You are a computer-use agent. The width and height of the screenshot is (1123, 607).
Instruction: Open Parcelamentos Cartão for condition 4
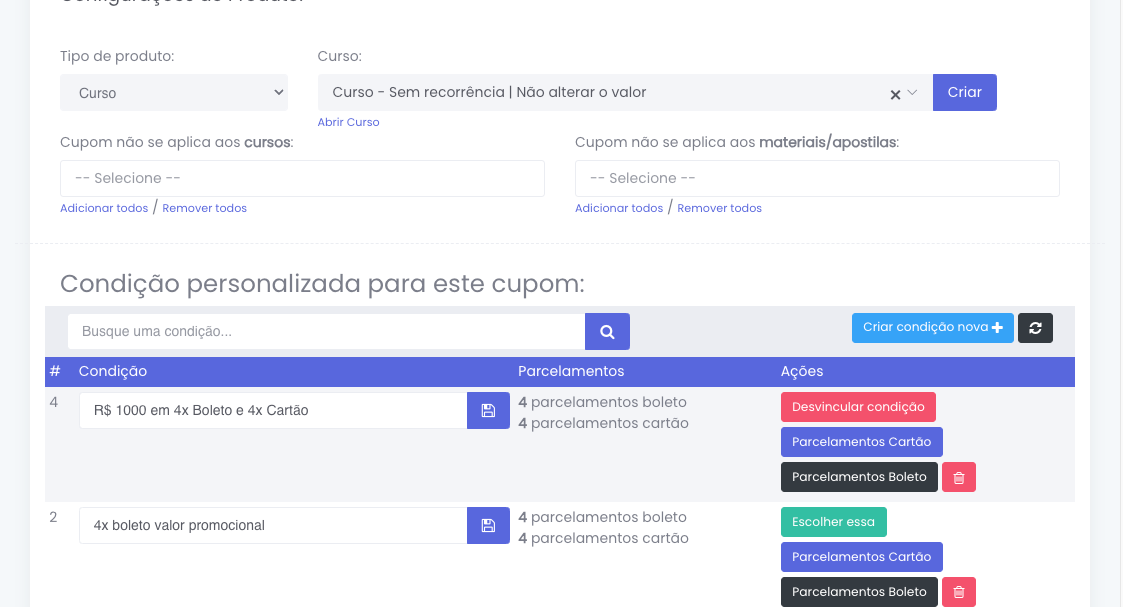861,442
